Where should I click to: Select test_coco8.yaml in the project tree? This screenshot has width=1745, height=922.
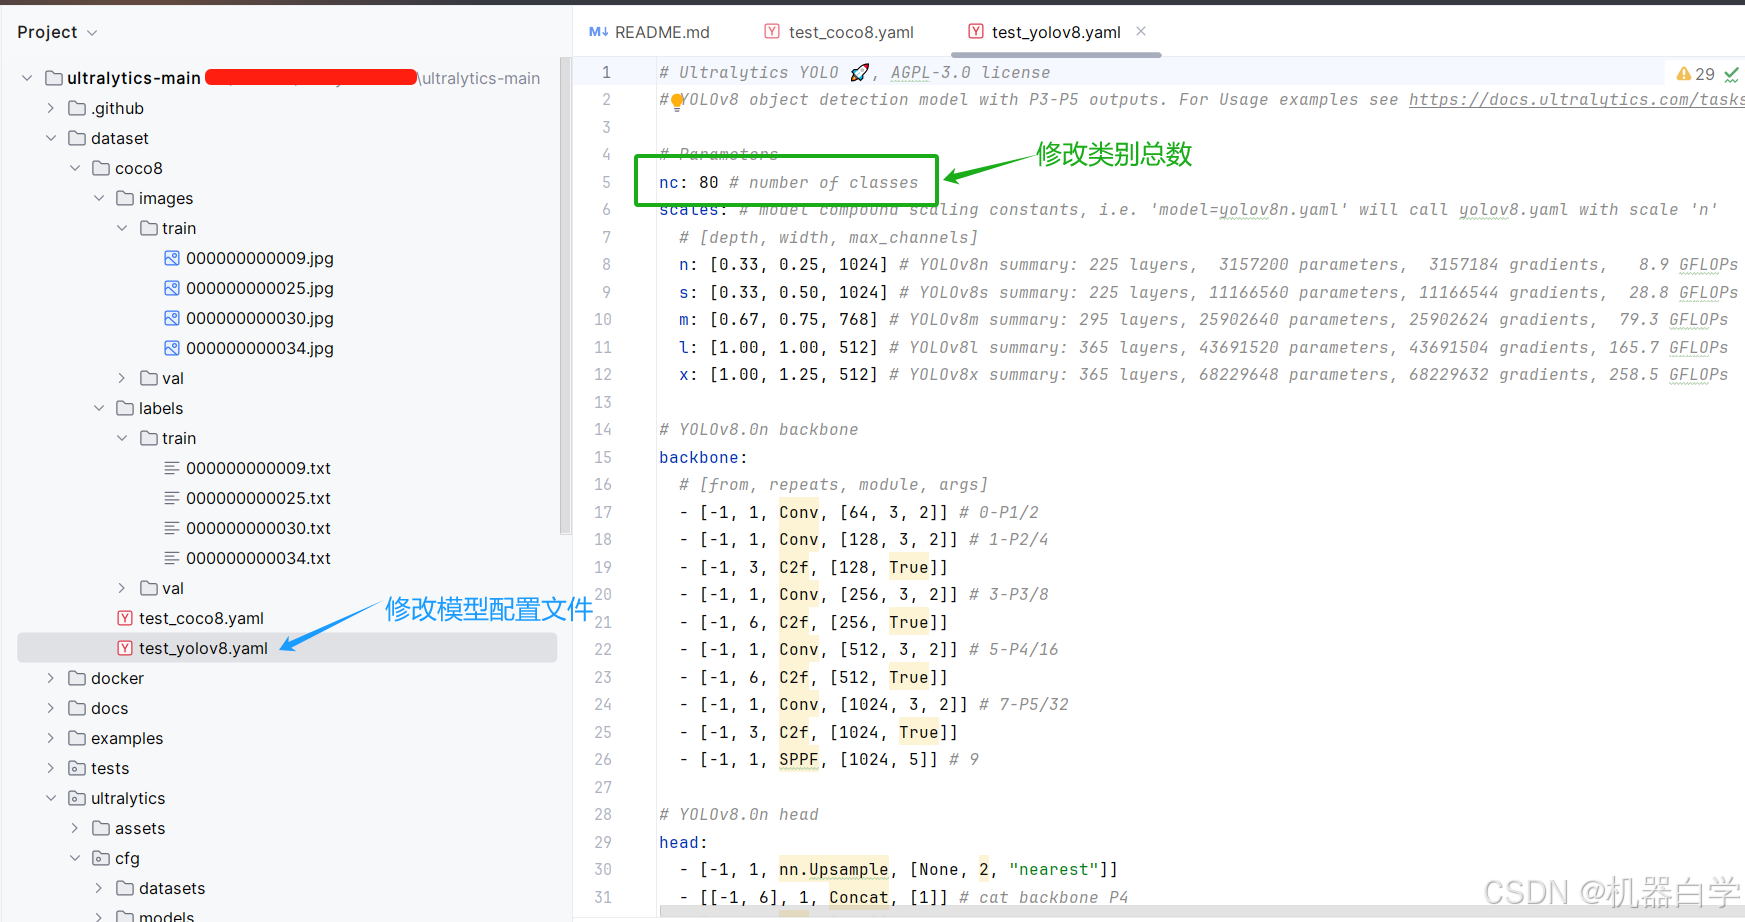(x=201, y=618)
